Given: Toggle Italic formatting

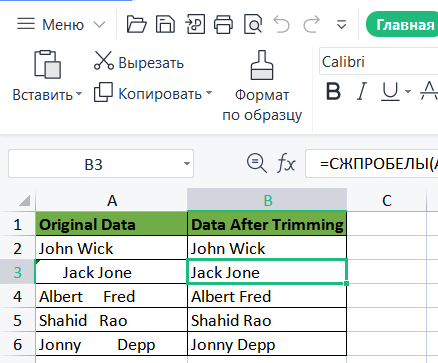Looking at the screenshot, I should coord(362,91).
